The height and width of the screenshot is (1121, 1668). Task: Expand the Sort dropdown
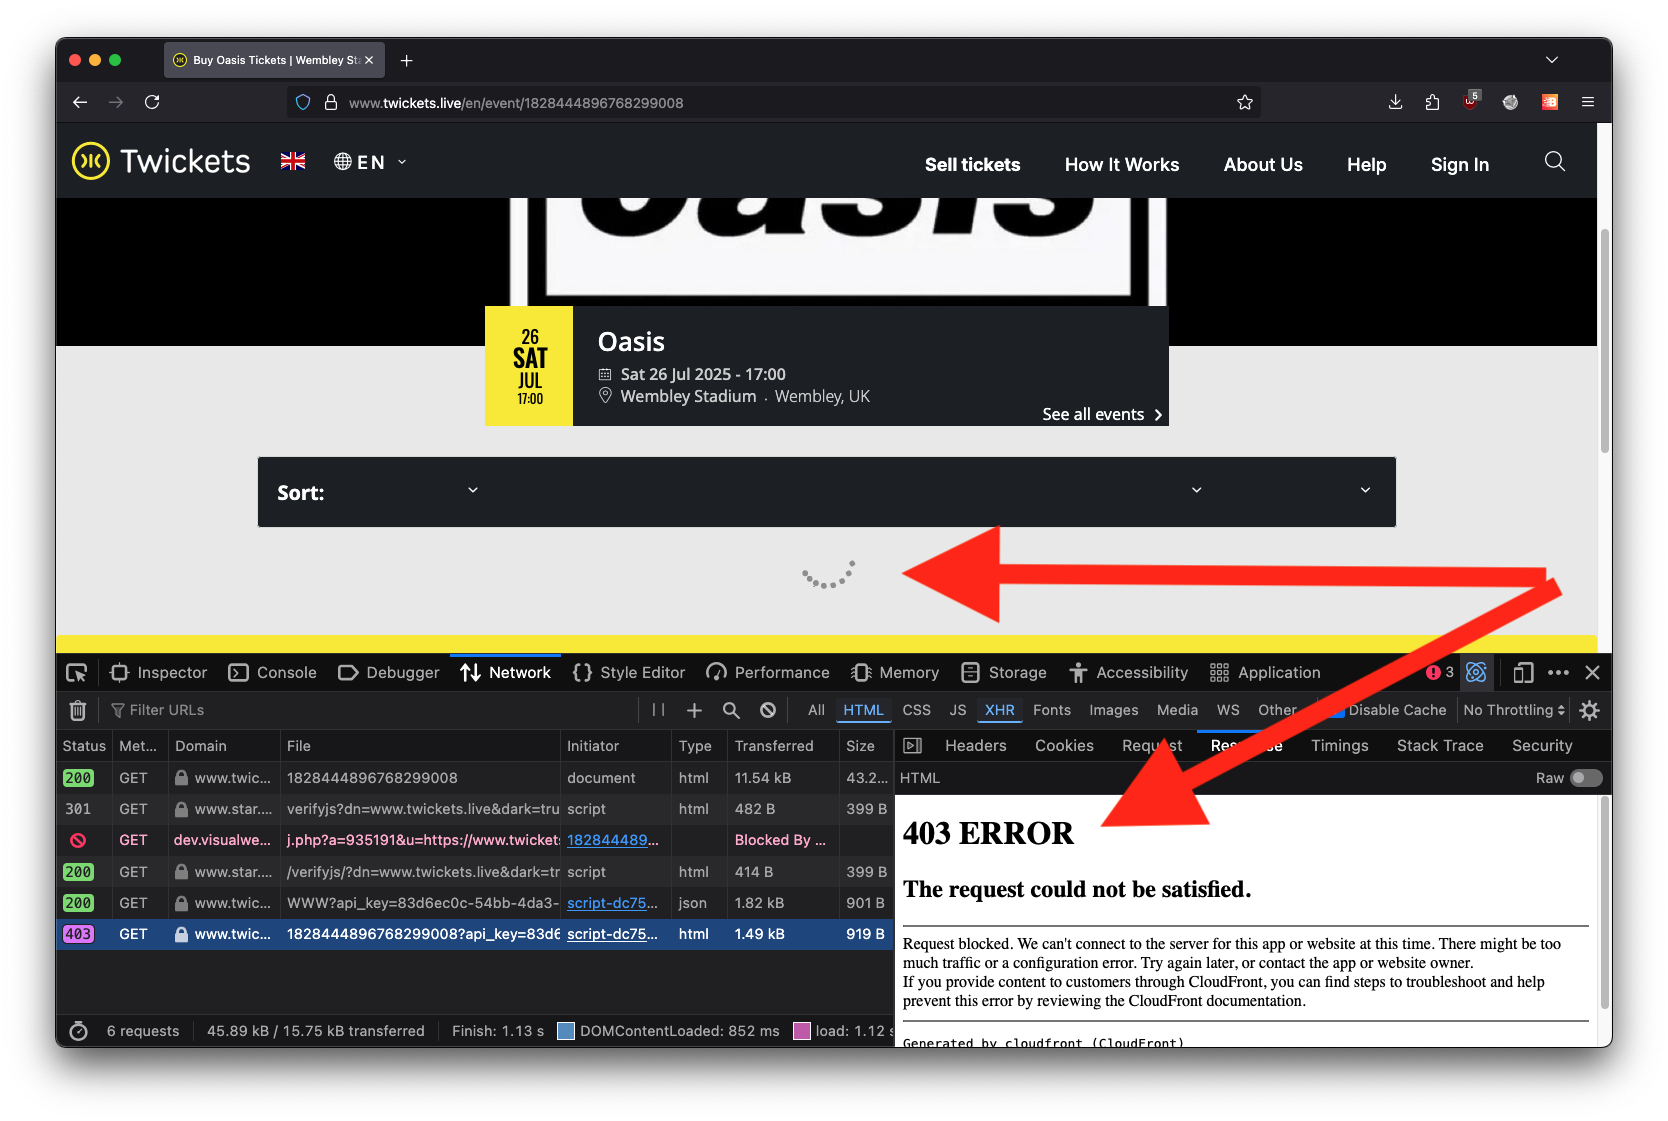[473, 490]
